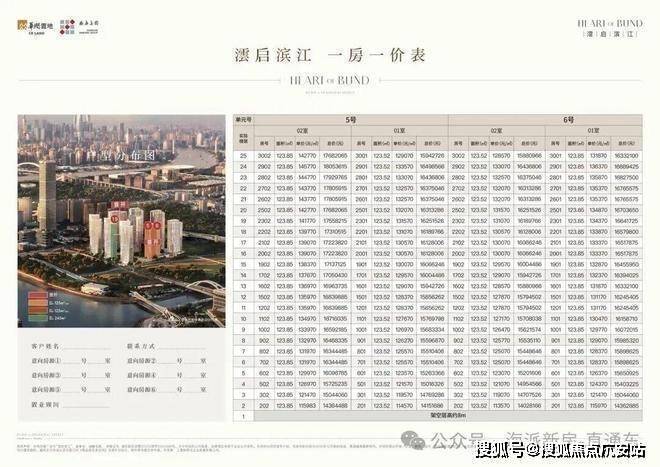Click room 3002 under building 5

[x=264, y=156]
